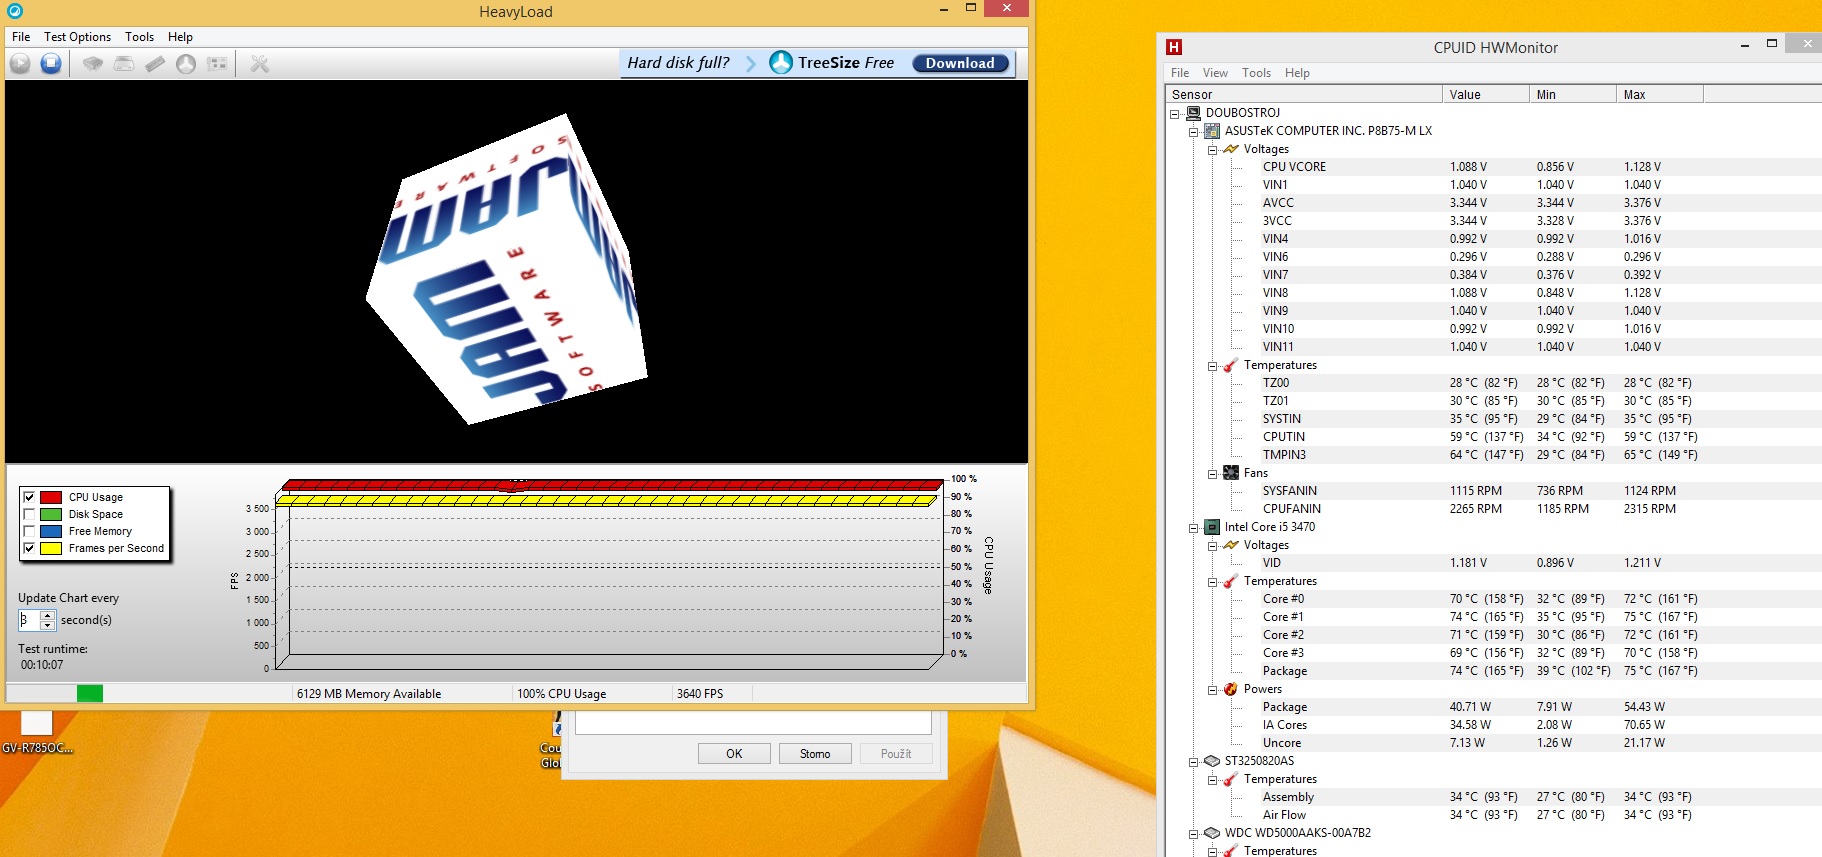Collapse the ASUSTeK Voltages tree node
The height and width of the screenshot is (857, 1822).
[1212, 150]
